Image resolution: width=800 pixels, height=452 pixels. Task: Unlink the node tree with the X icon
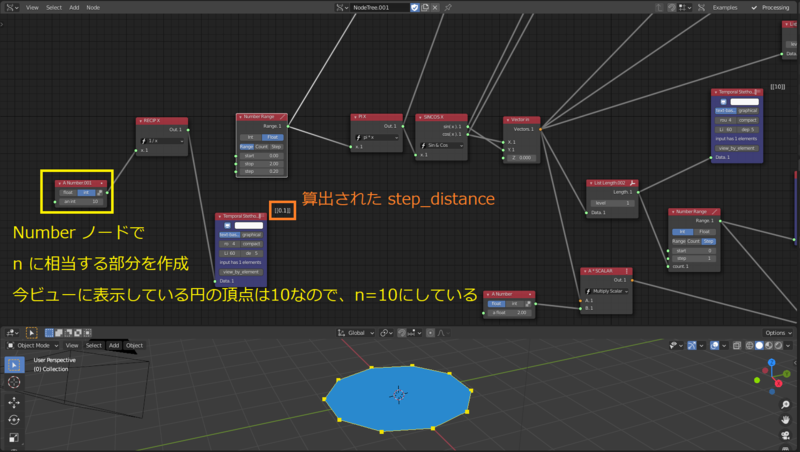point(435,7)
